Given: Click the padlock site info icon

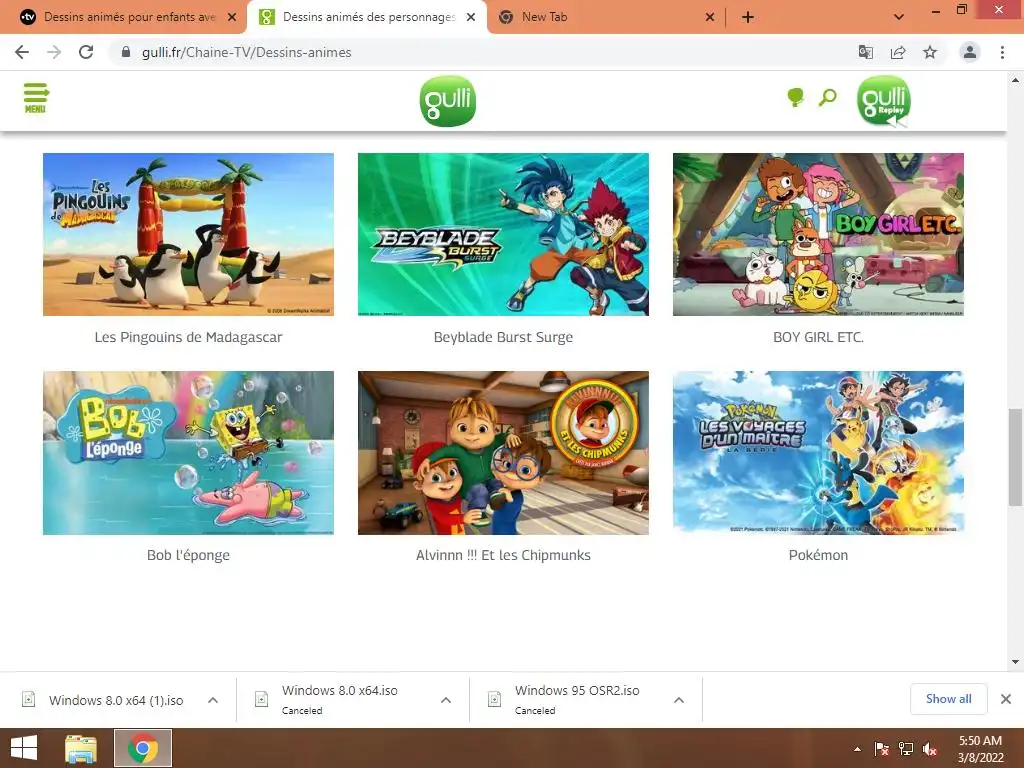Looking at the screenshot, I should [x=126, y=52].
